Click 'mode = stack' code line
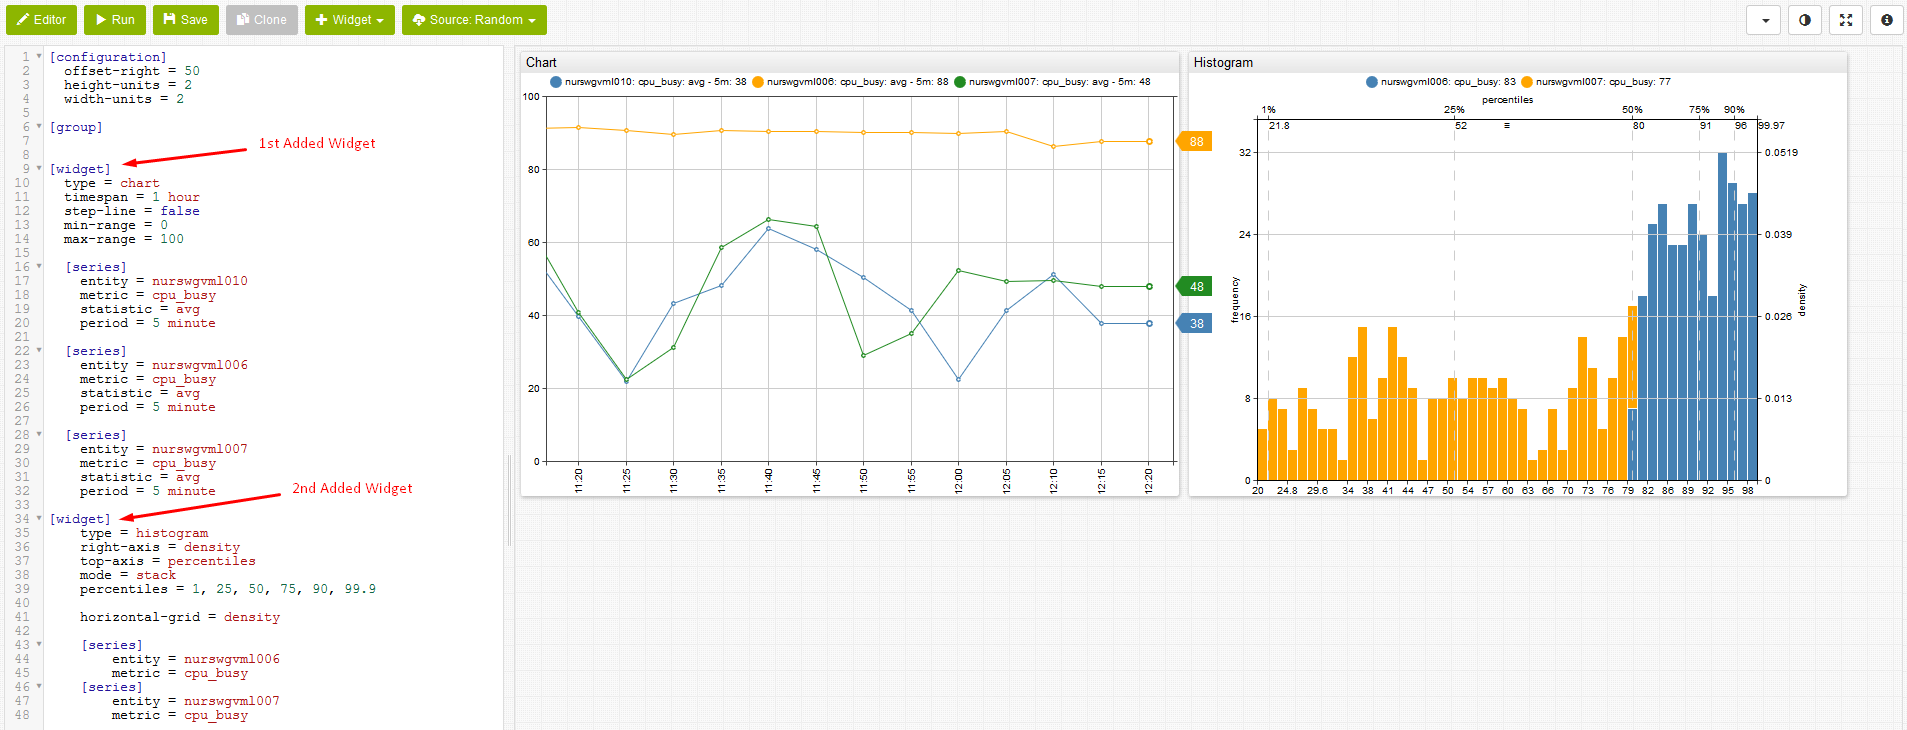The width and height of the screenshot is (1907, 730). (x=128, y=575)
